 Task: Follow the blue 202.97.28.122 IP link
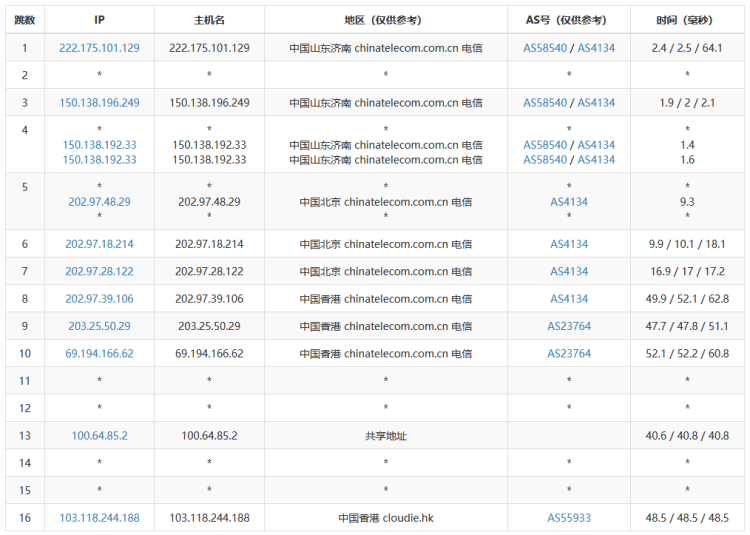click(99, 271)
